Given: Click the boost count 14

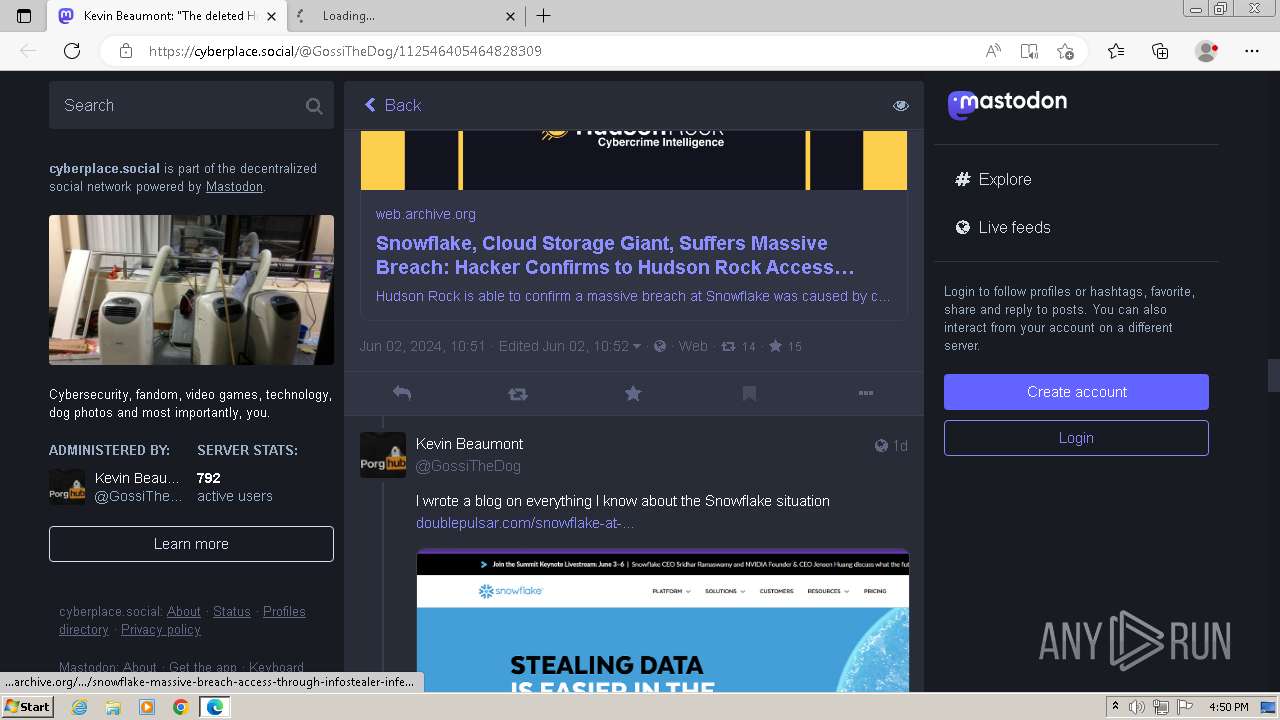Looking at the screenshot, I should (739, 346).
